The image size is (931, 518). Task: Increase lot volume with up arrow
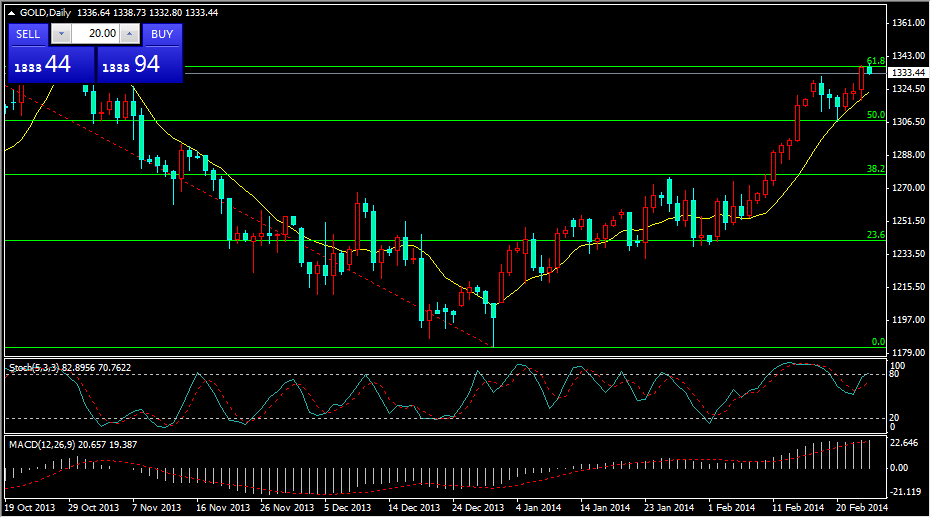[x=129, y=34]
